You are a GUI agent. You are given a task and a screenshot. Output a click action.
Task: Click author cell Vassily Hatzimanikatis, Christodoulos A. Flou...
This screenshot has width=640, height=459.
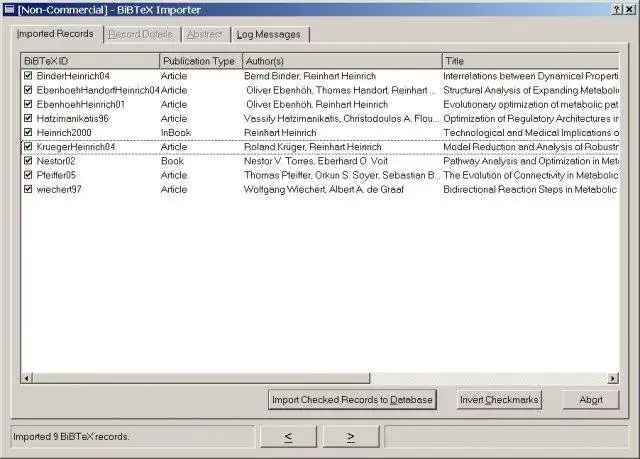(342, 119)
